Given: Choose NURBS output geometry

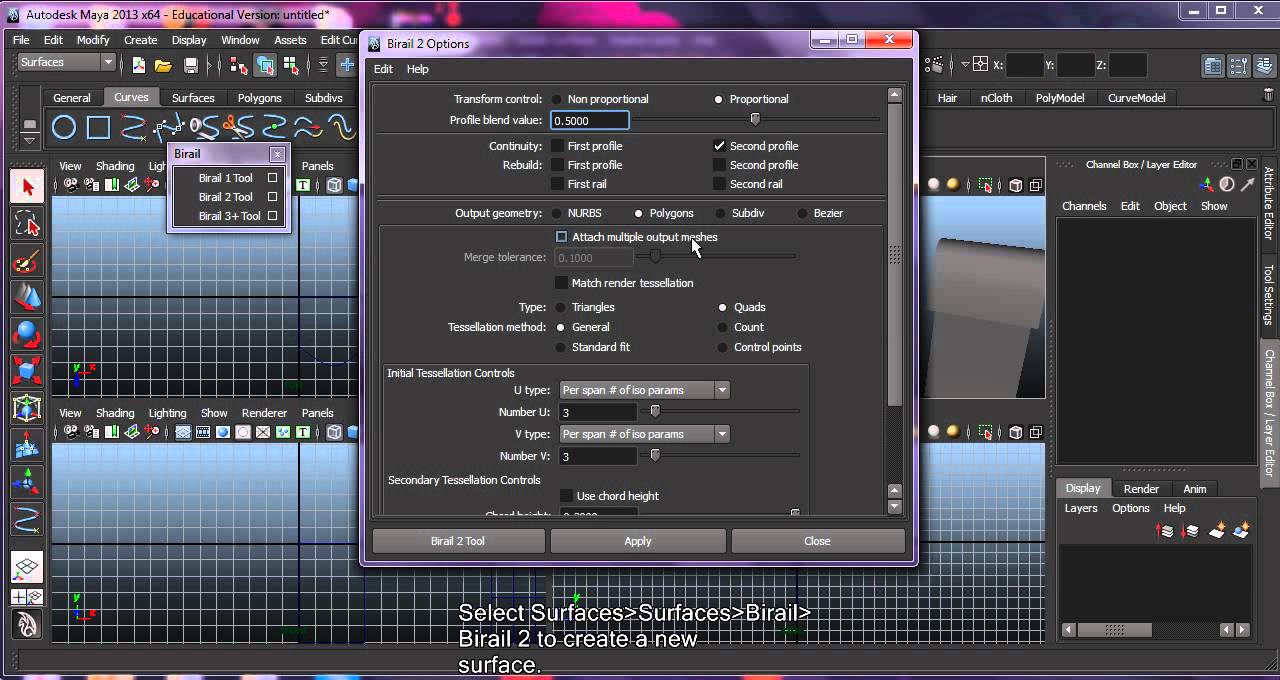Looking at the screenshot, I should click(555, 213).
